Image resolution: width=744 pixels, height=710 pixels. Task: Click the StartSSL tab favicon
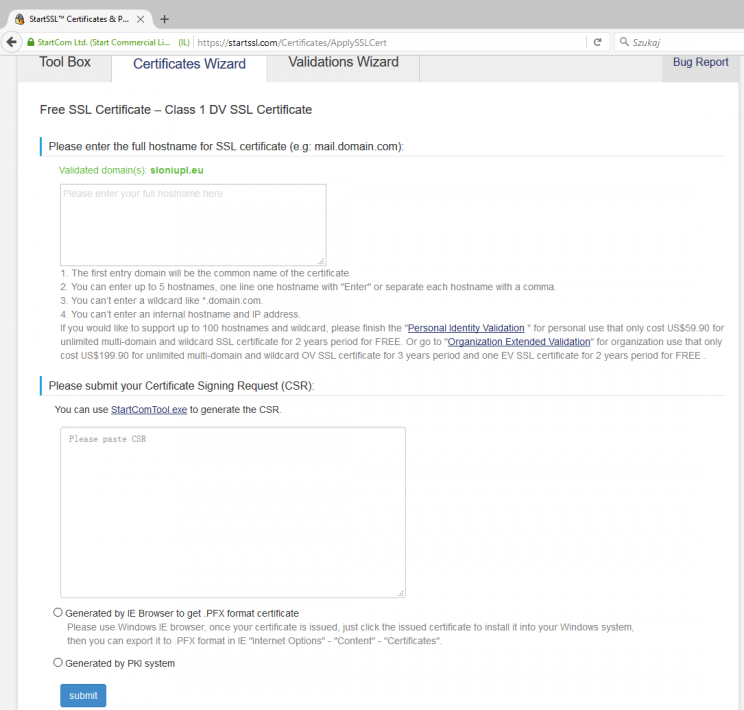[x=19, y=19]
